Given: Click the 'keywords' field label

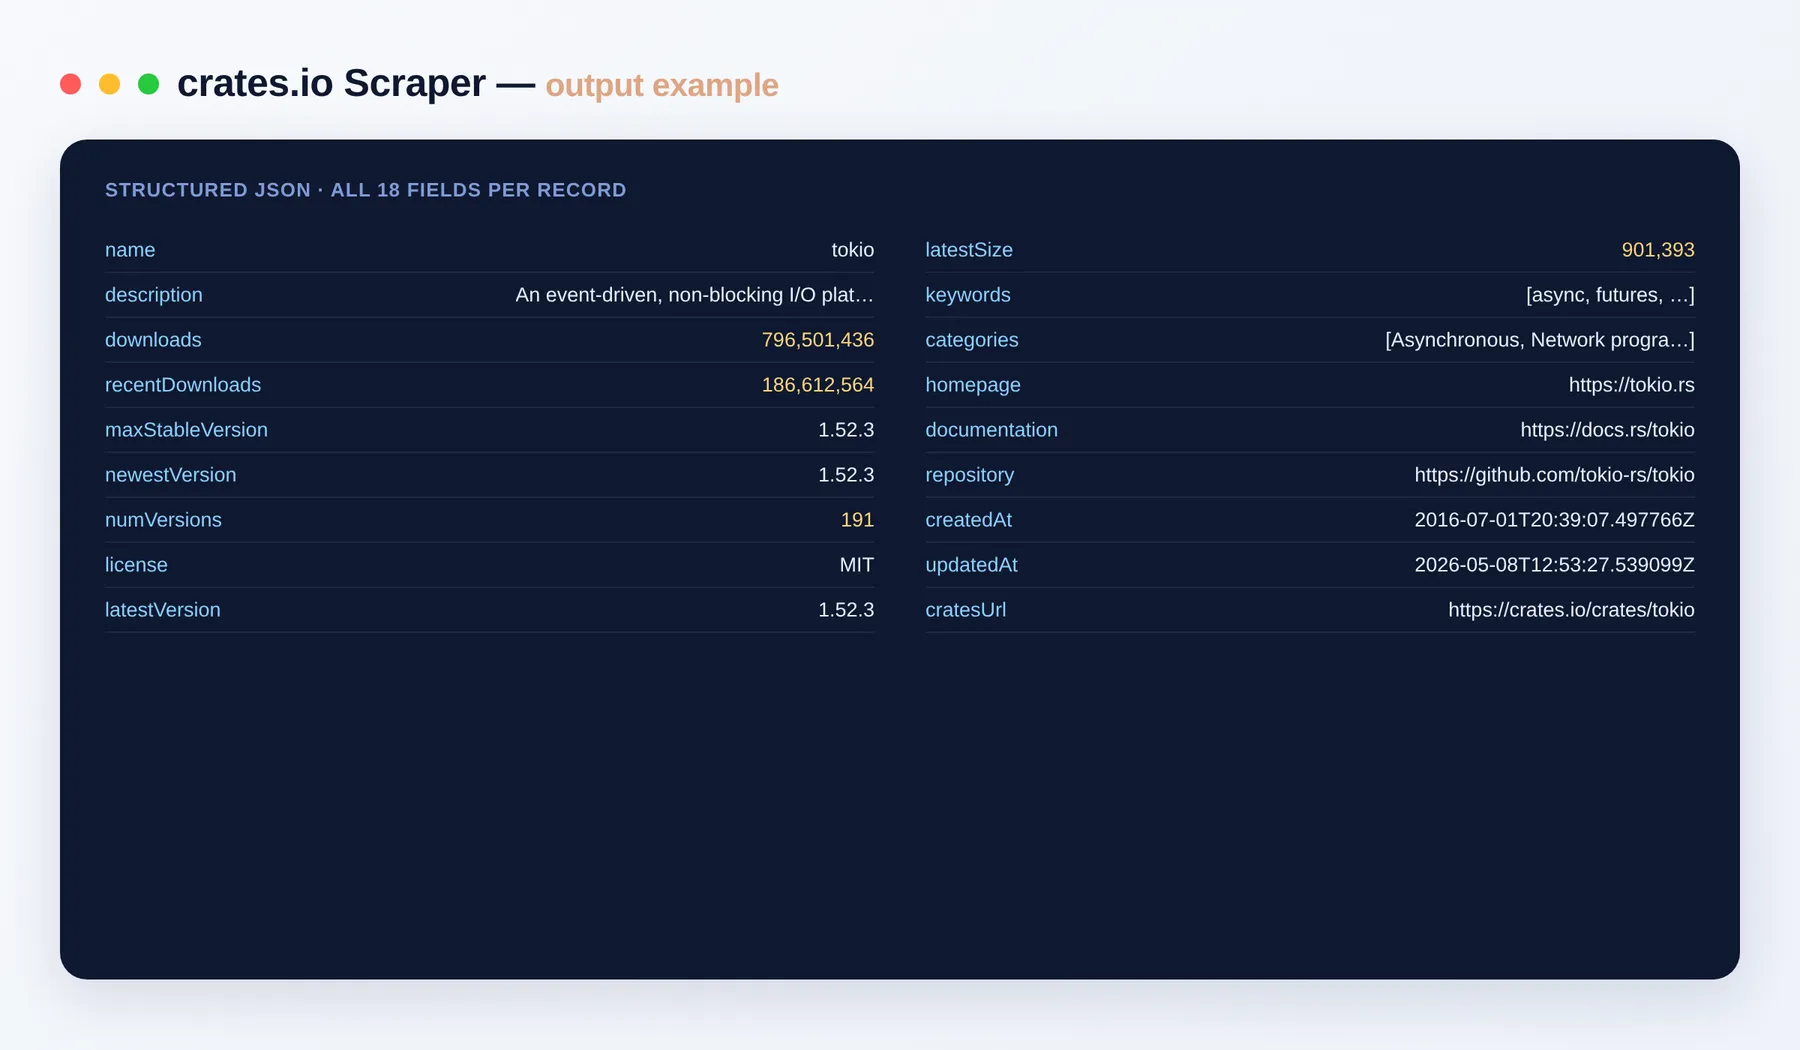Looking at the screenshot, I should (x=968, y=295).
